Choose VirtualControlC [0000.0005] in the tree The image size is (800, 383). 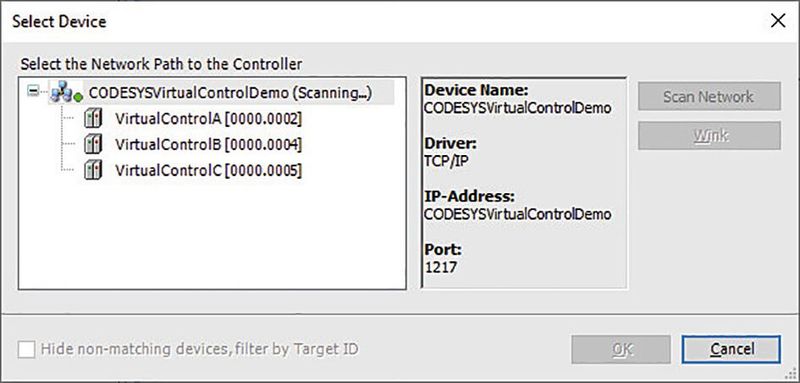(208, 170)
